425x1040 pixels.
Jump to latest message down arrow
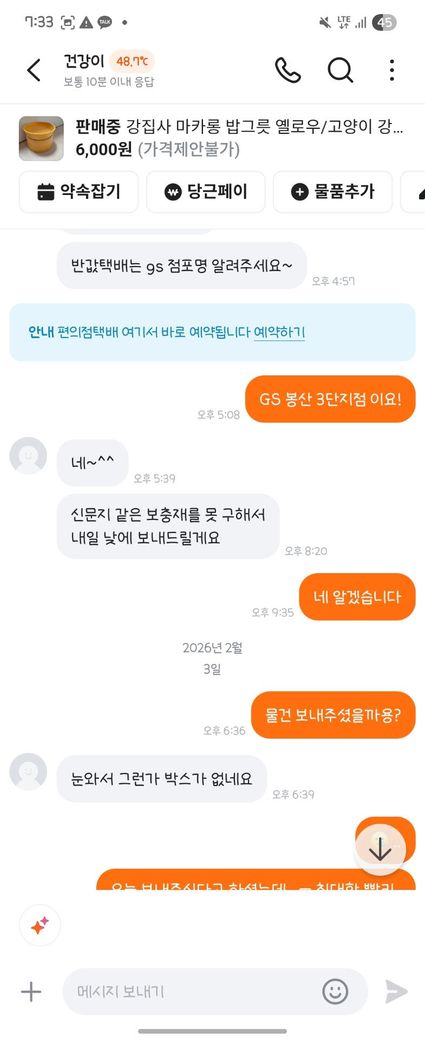point(380,851)
